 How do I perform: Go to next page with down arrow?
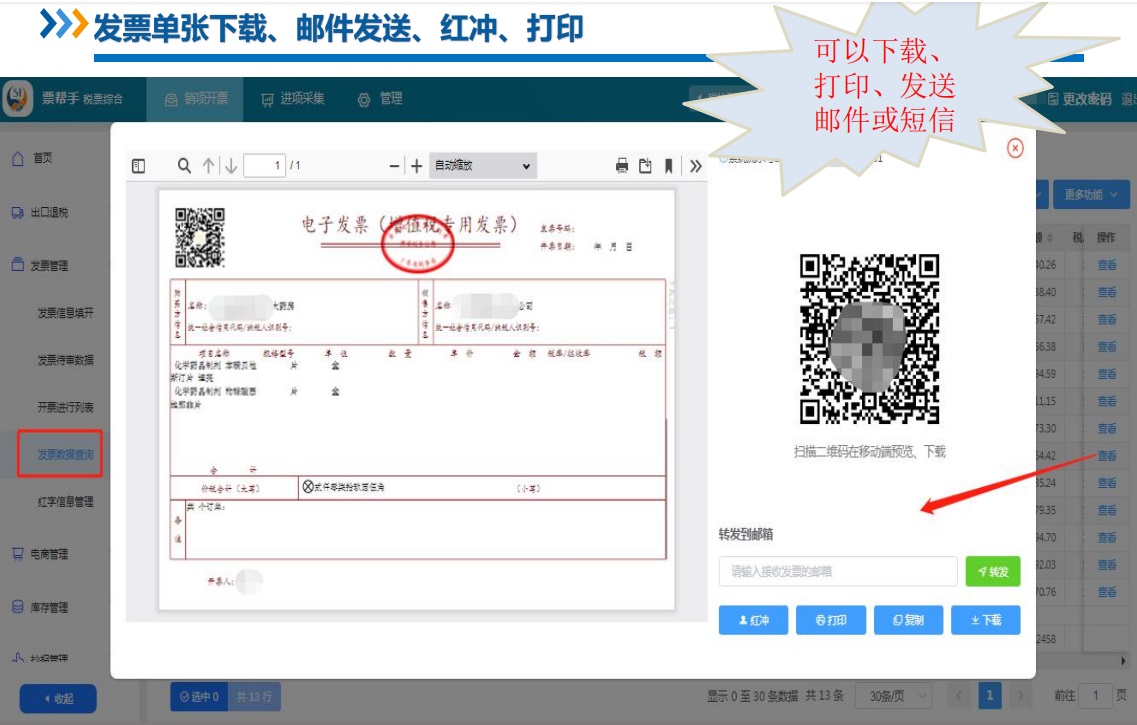tap(231, 166)
